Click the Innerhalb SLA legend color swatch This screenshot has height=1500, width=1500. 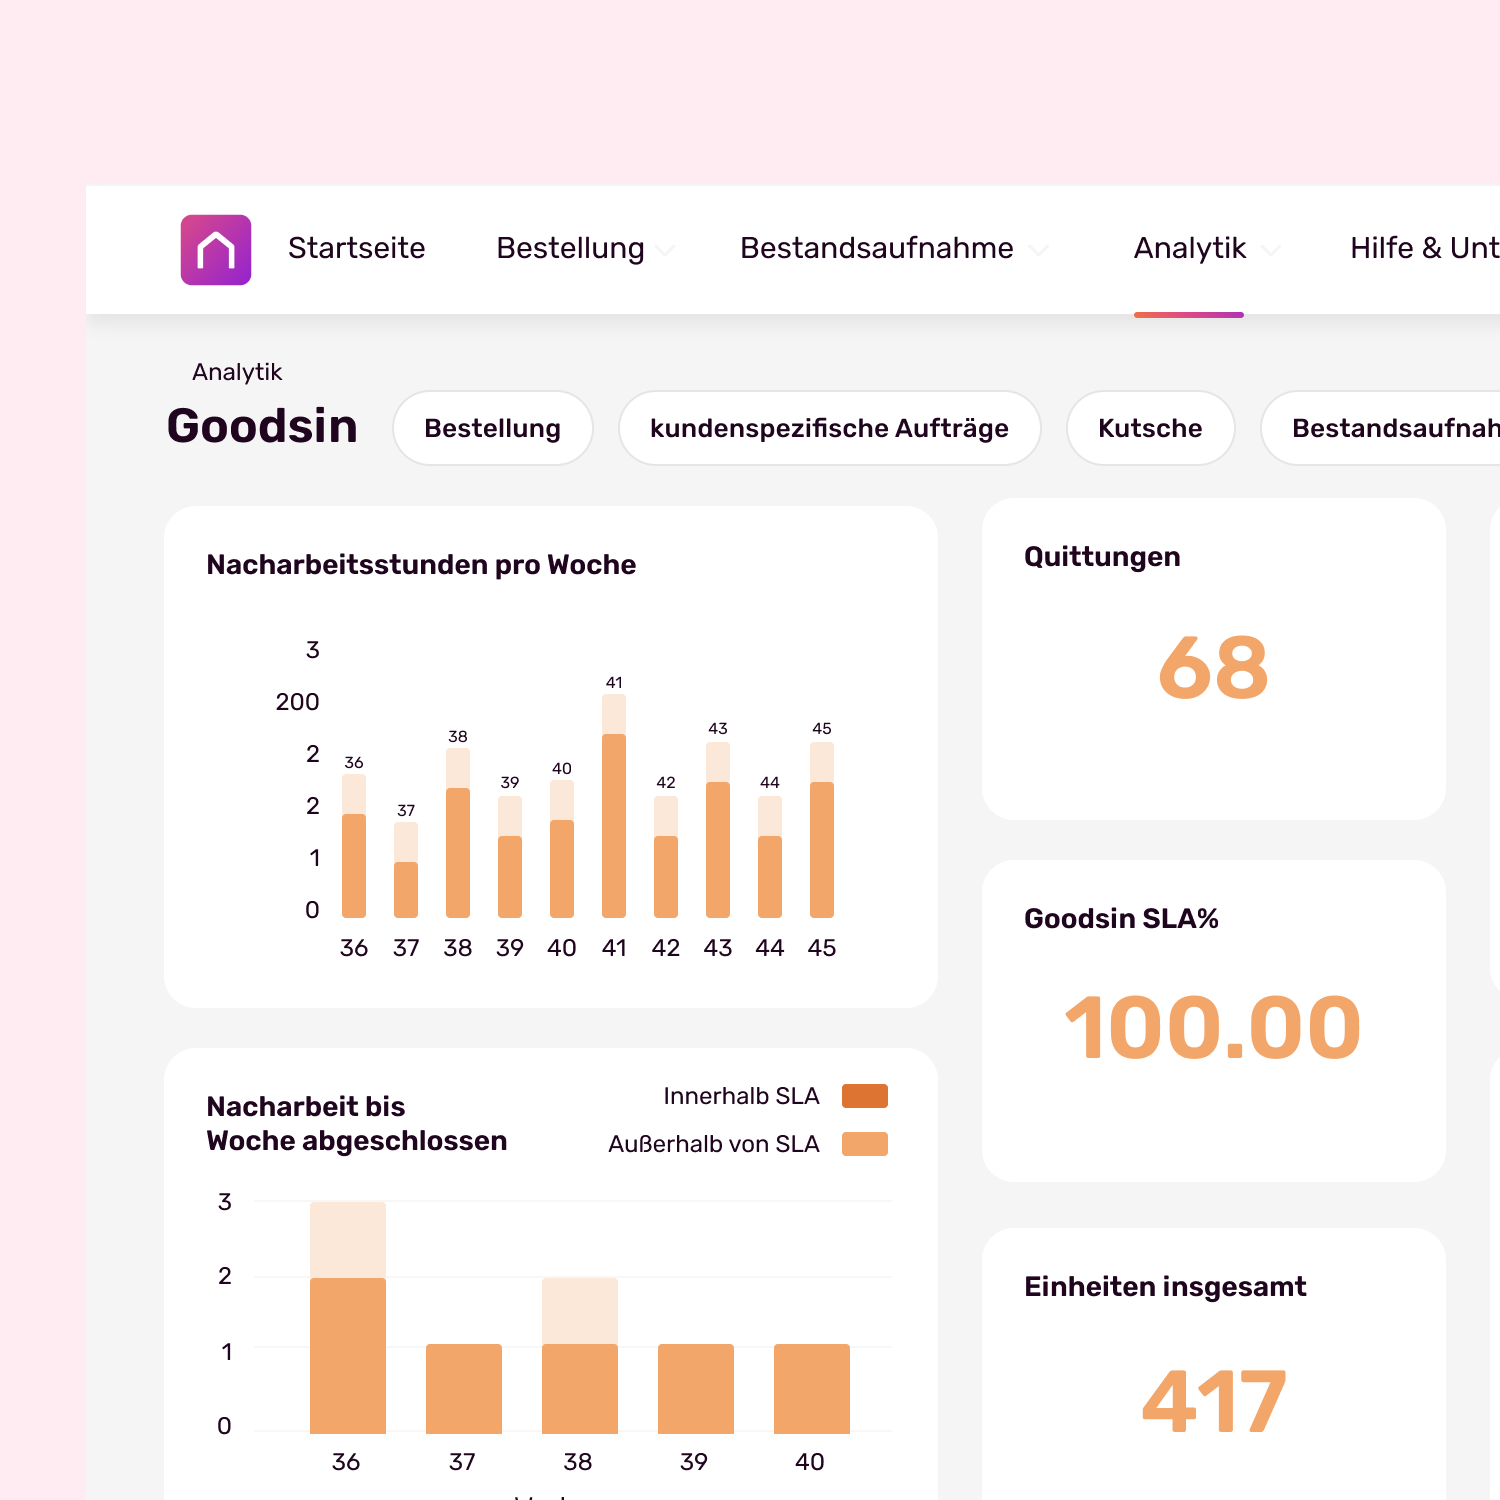click(x=864, y=1096)
